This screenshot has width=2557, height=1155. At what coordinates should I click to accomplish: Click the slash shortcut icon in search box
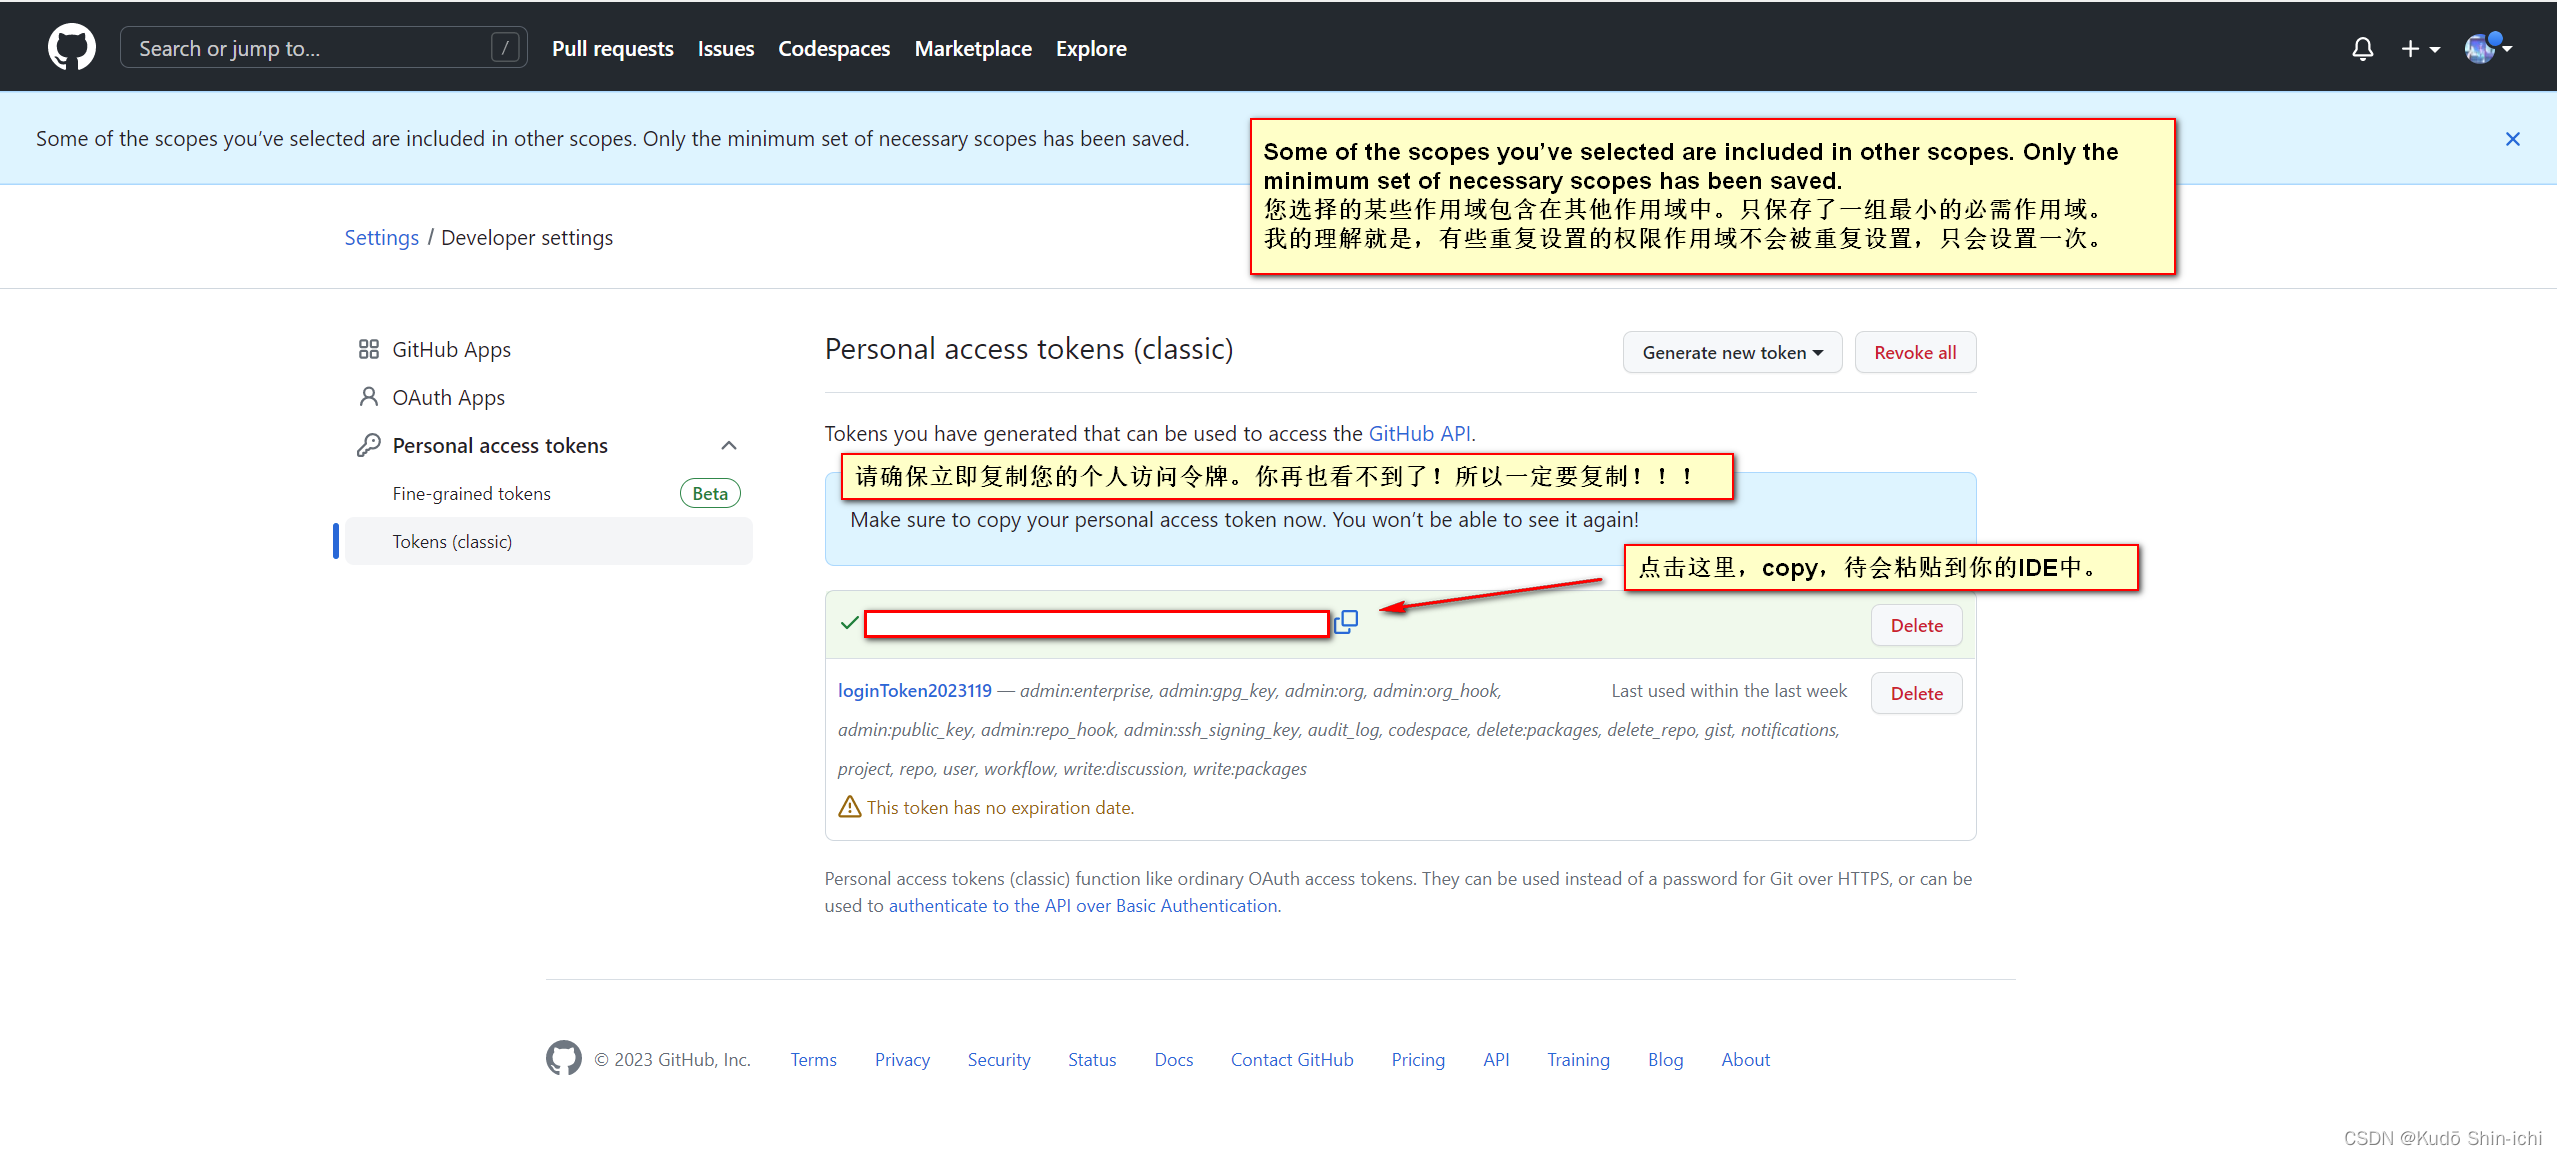tap(505, 47)
